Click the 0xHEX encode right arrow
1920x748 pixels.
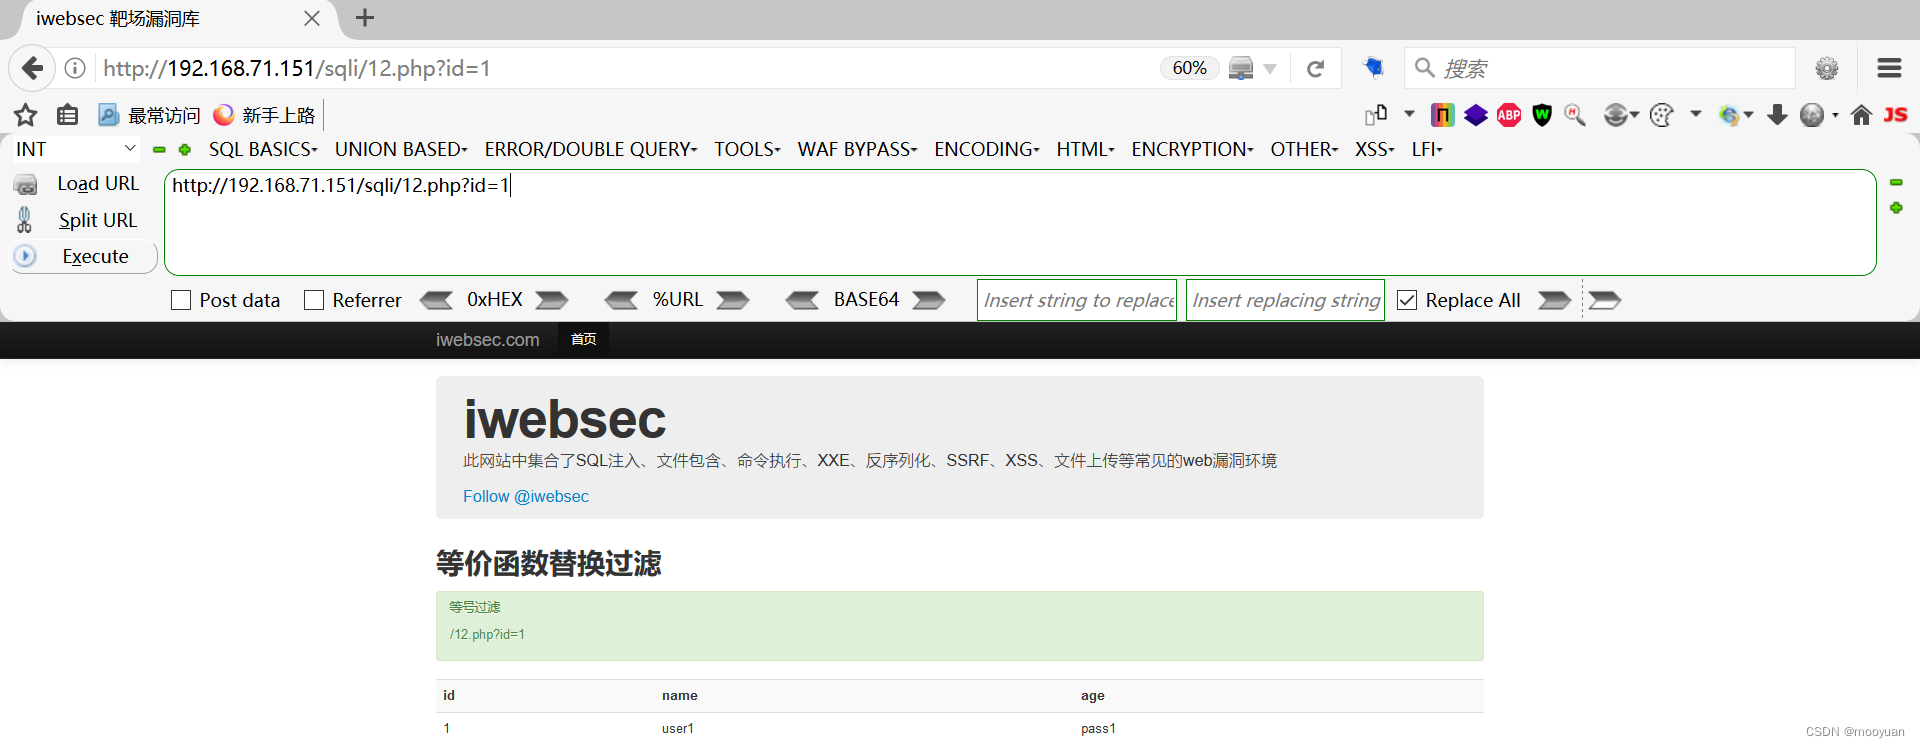point(552,300)
